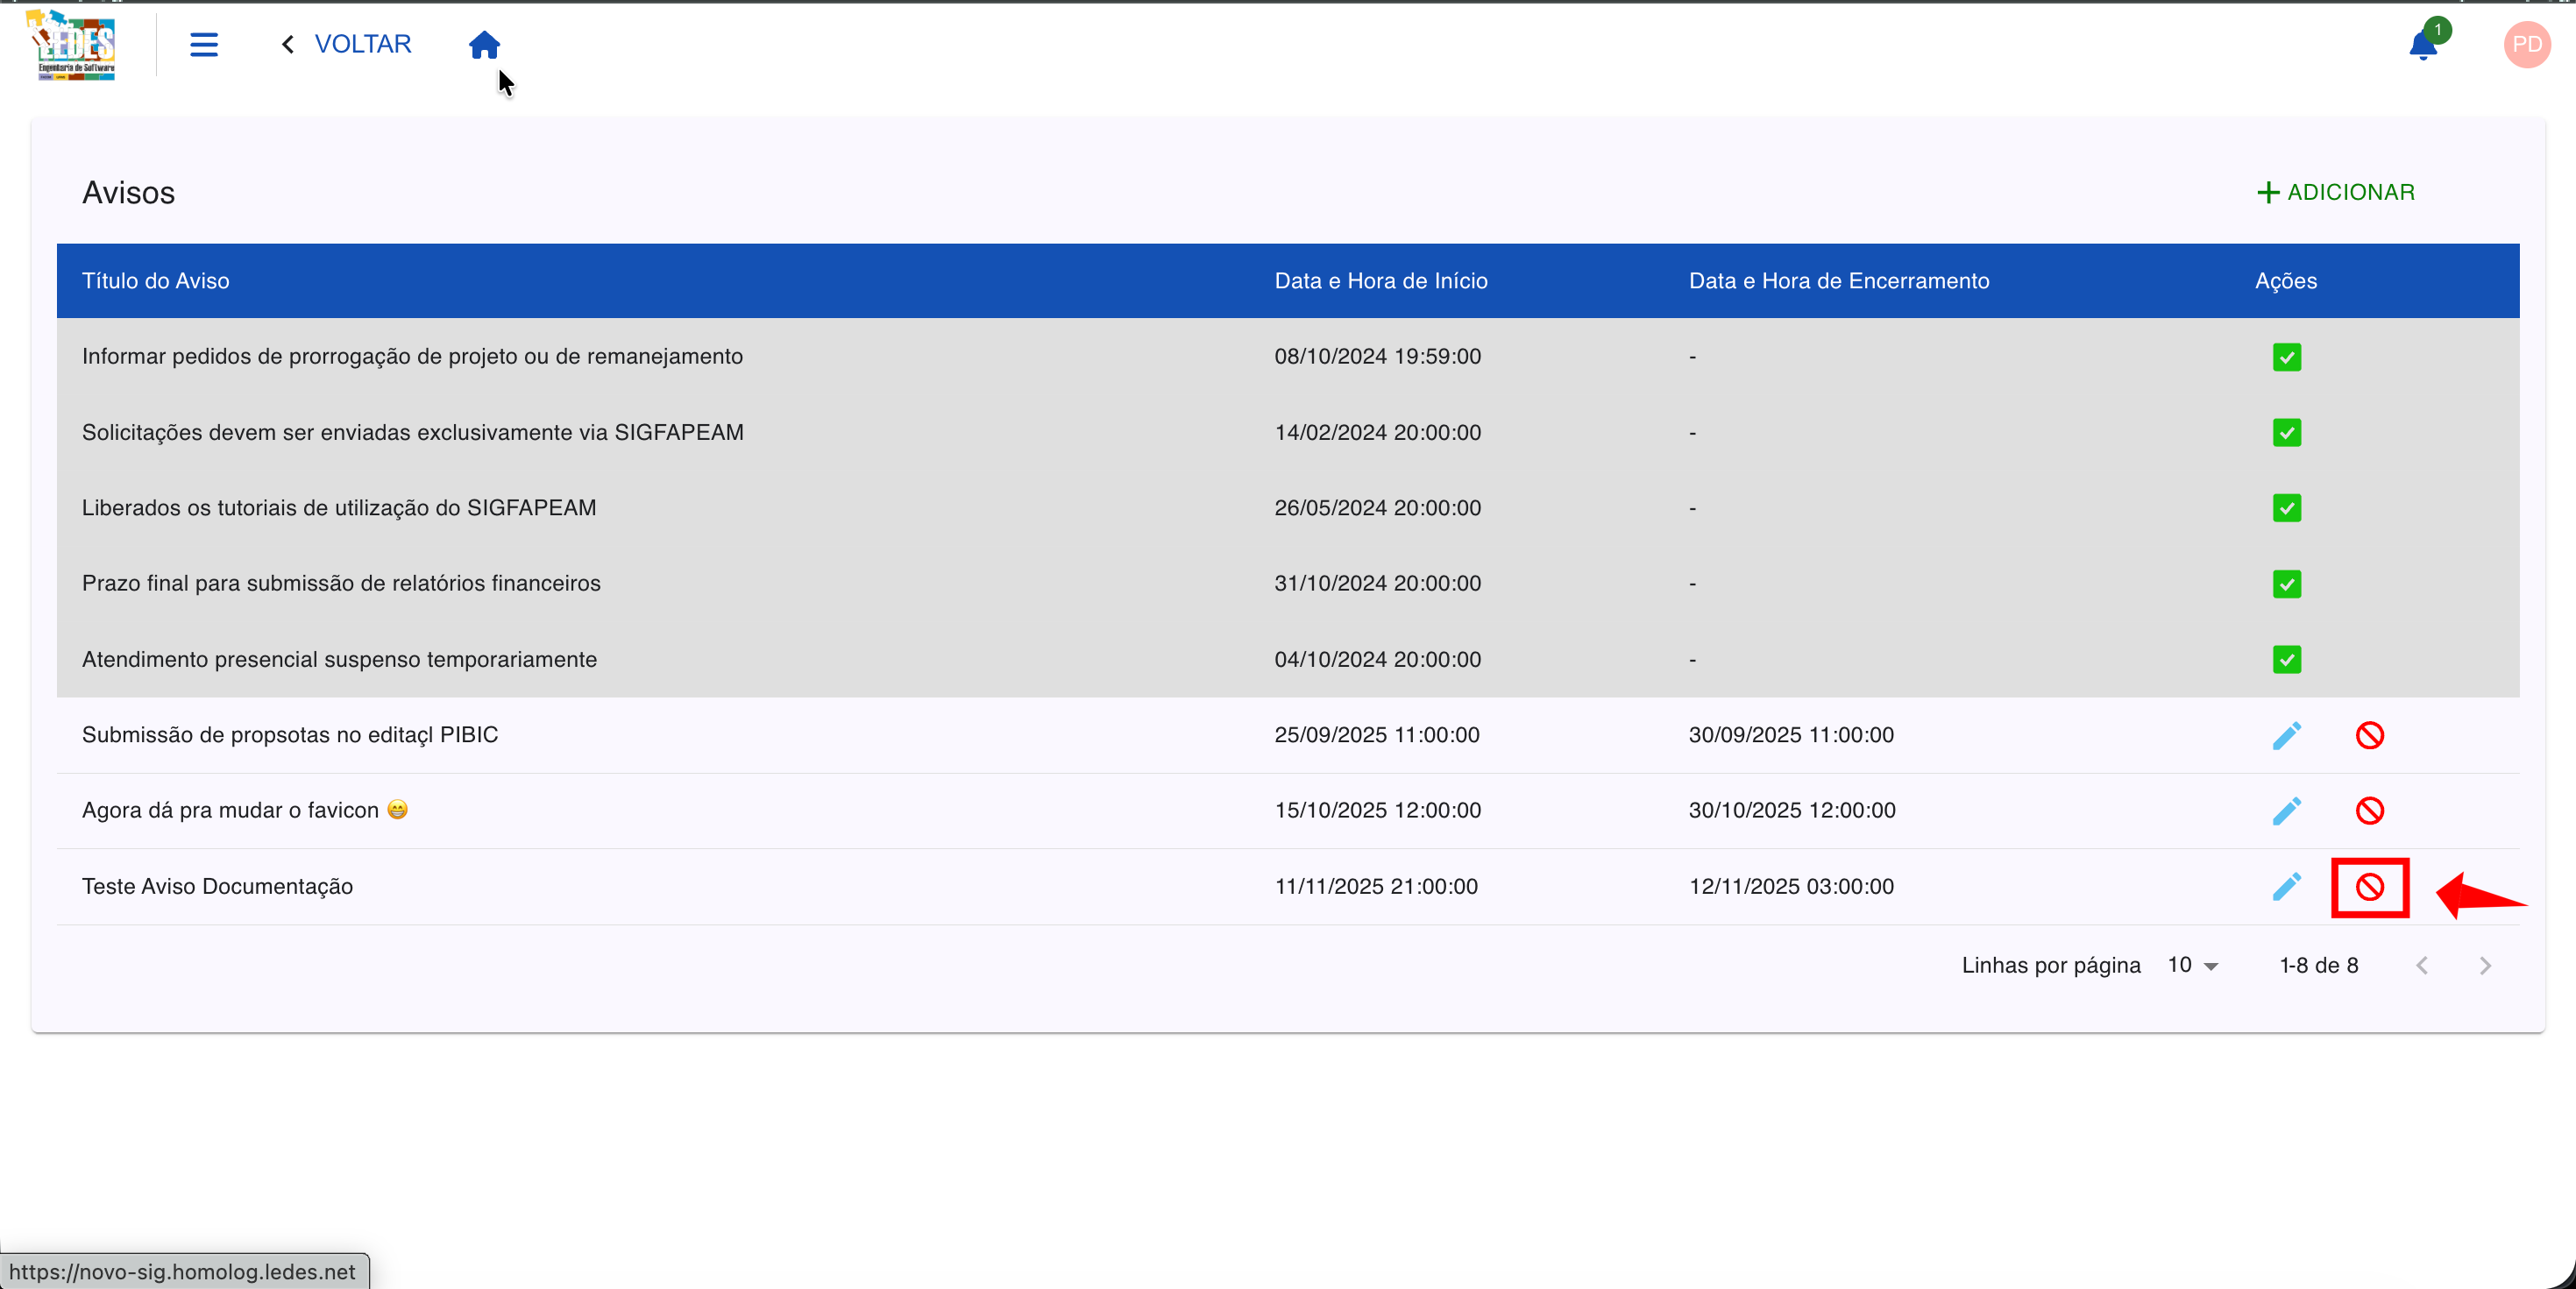Disable Teste Aviso Documentação notice
Screen dimensions: 2576x1289
point(2369,886)
